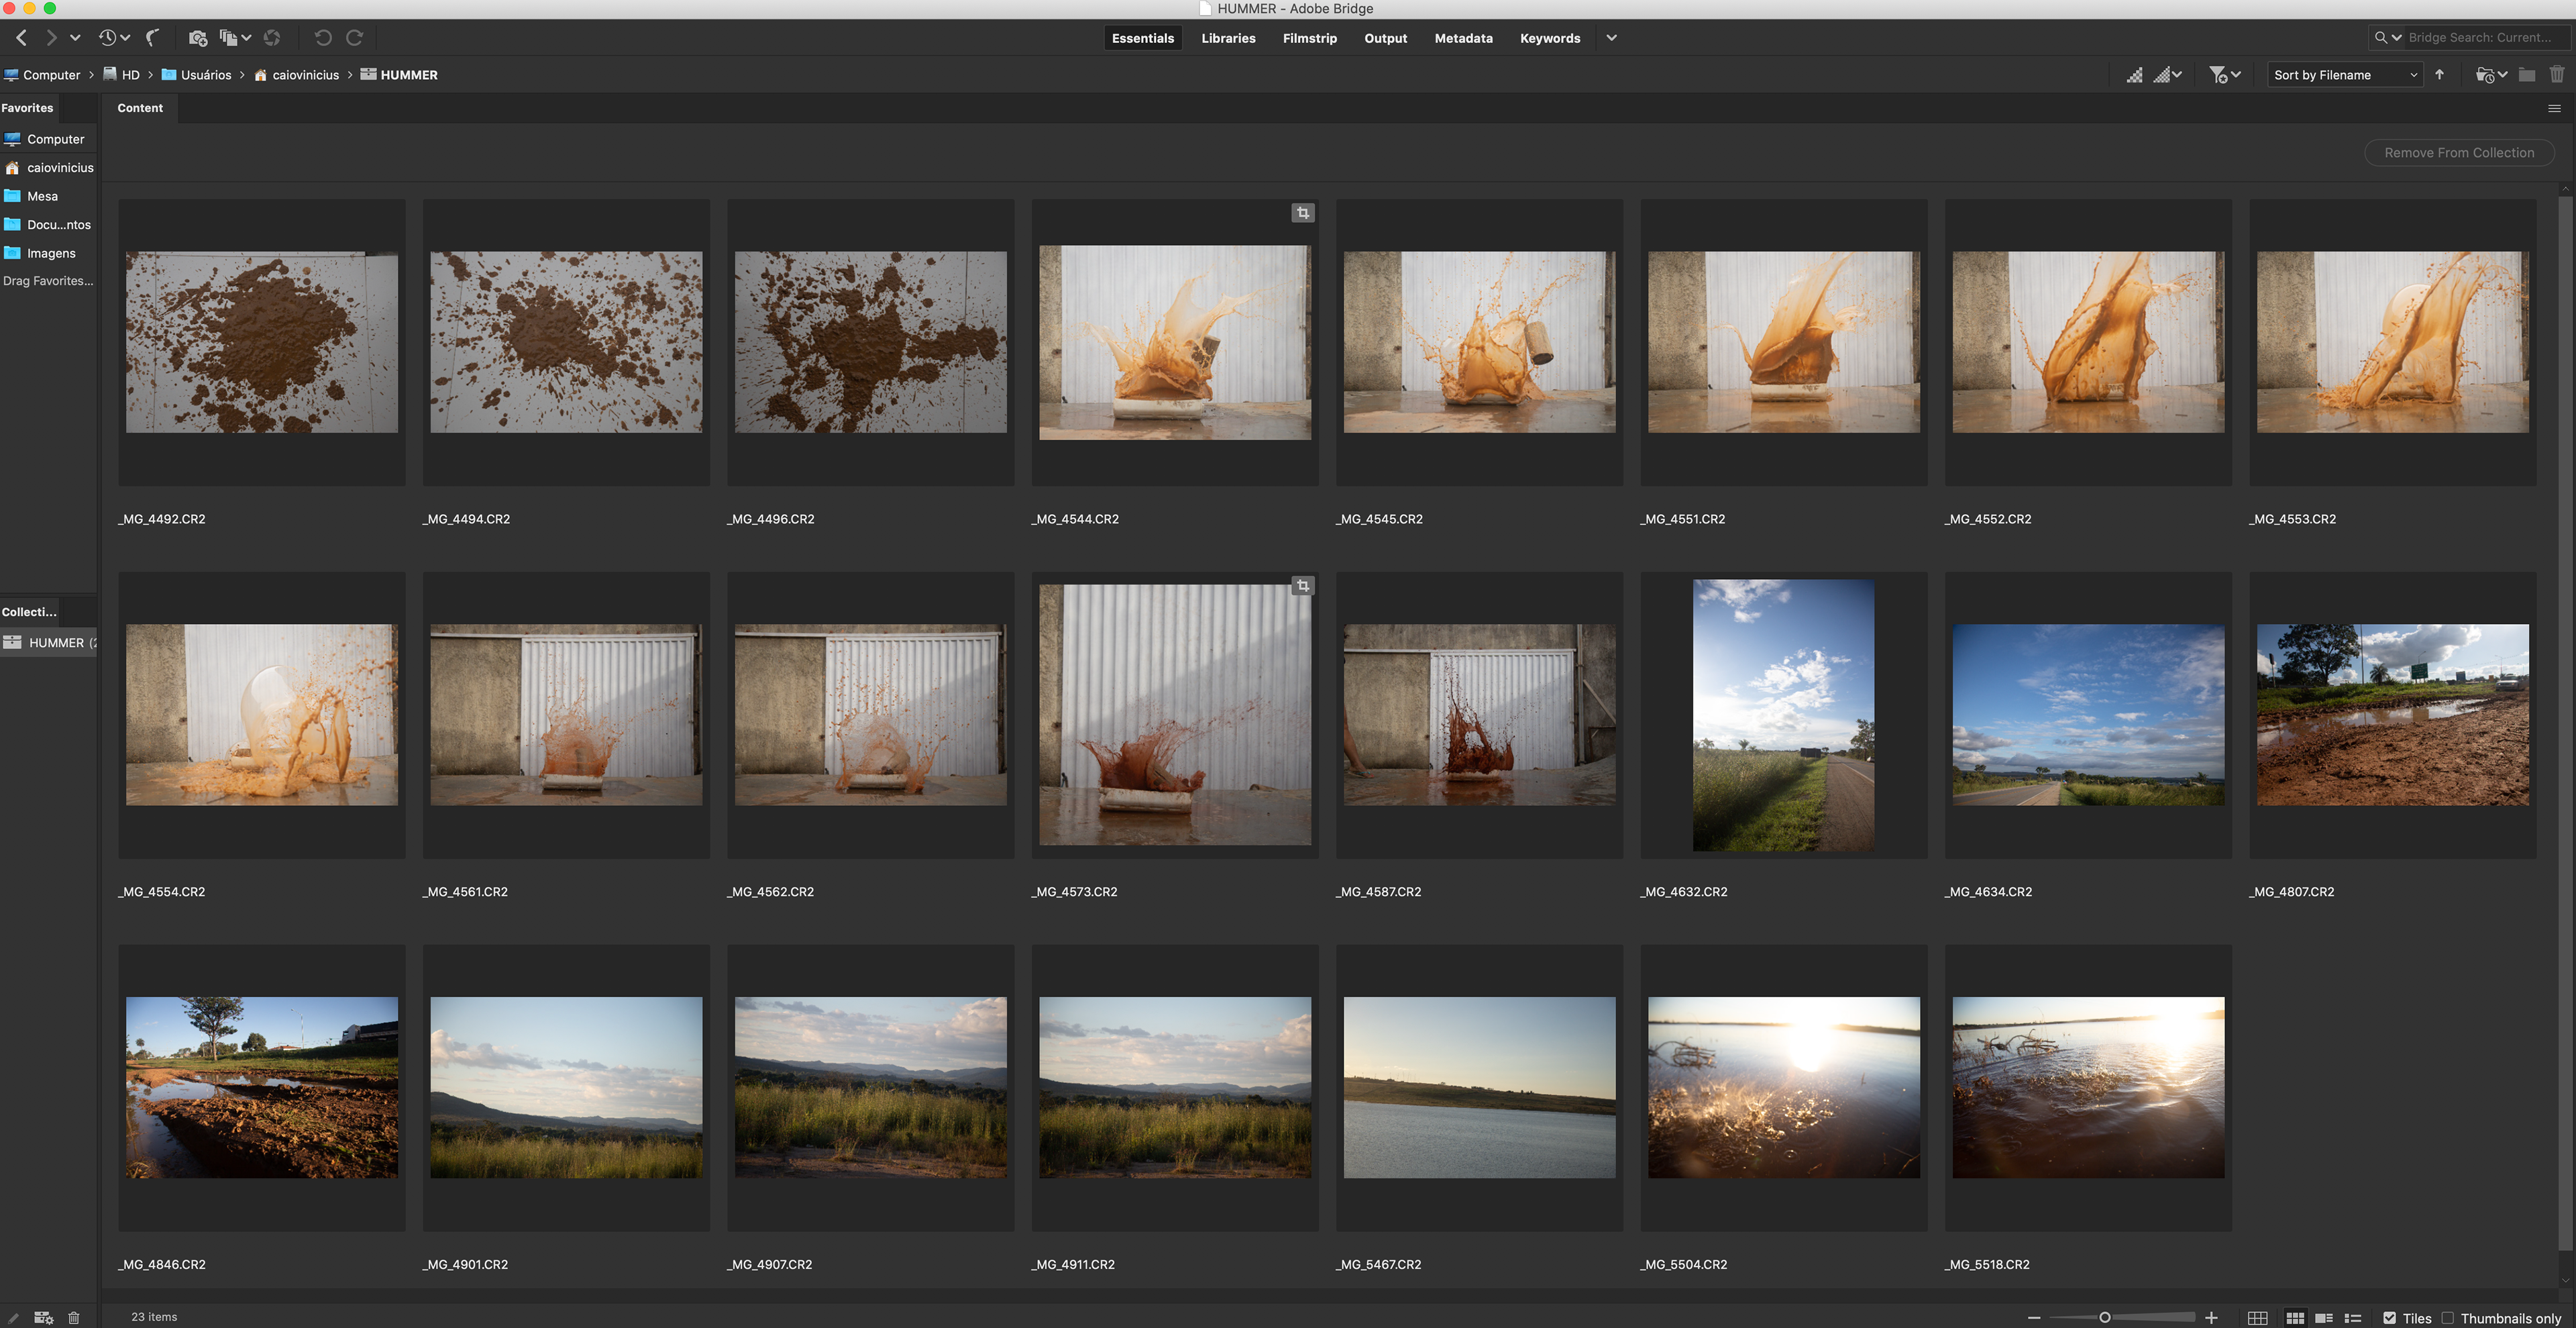Click the trash icon in bottom-left corner
Screen dimensions: 2576x1328
[73, 1318]
